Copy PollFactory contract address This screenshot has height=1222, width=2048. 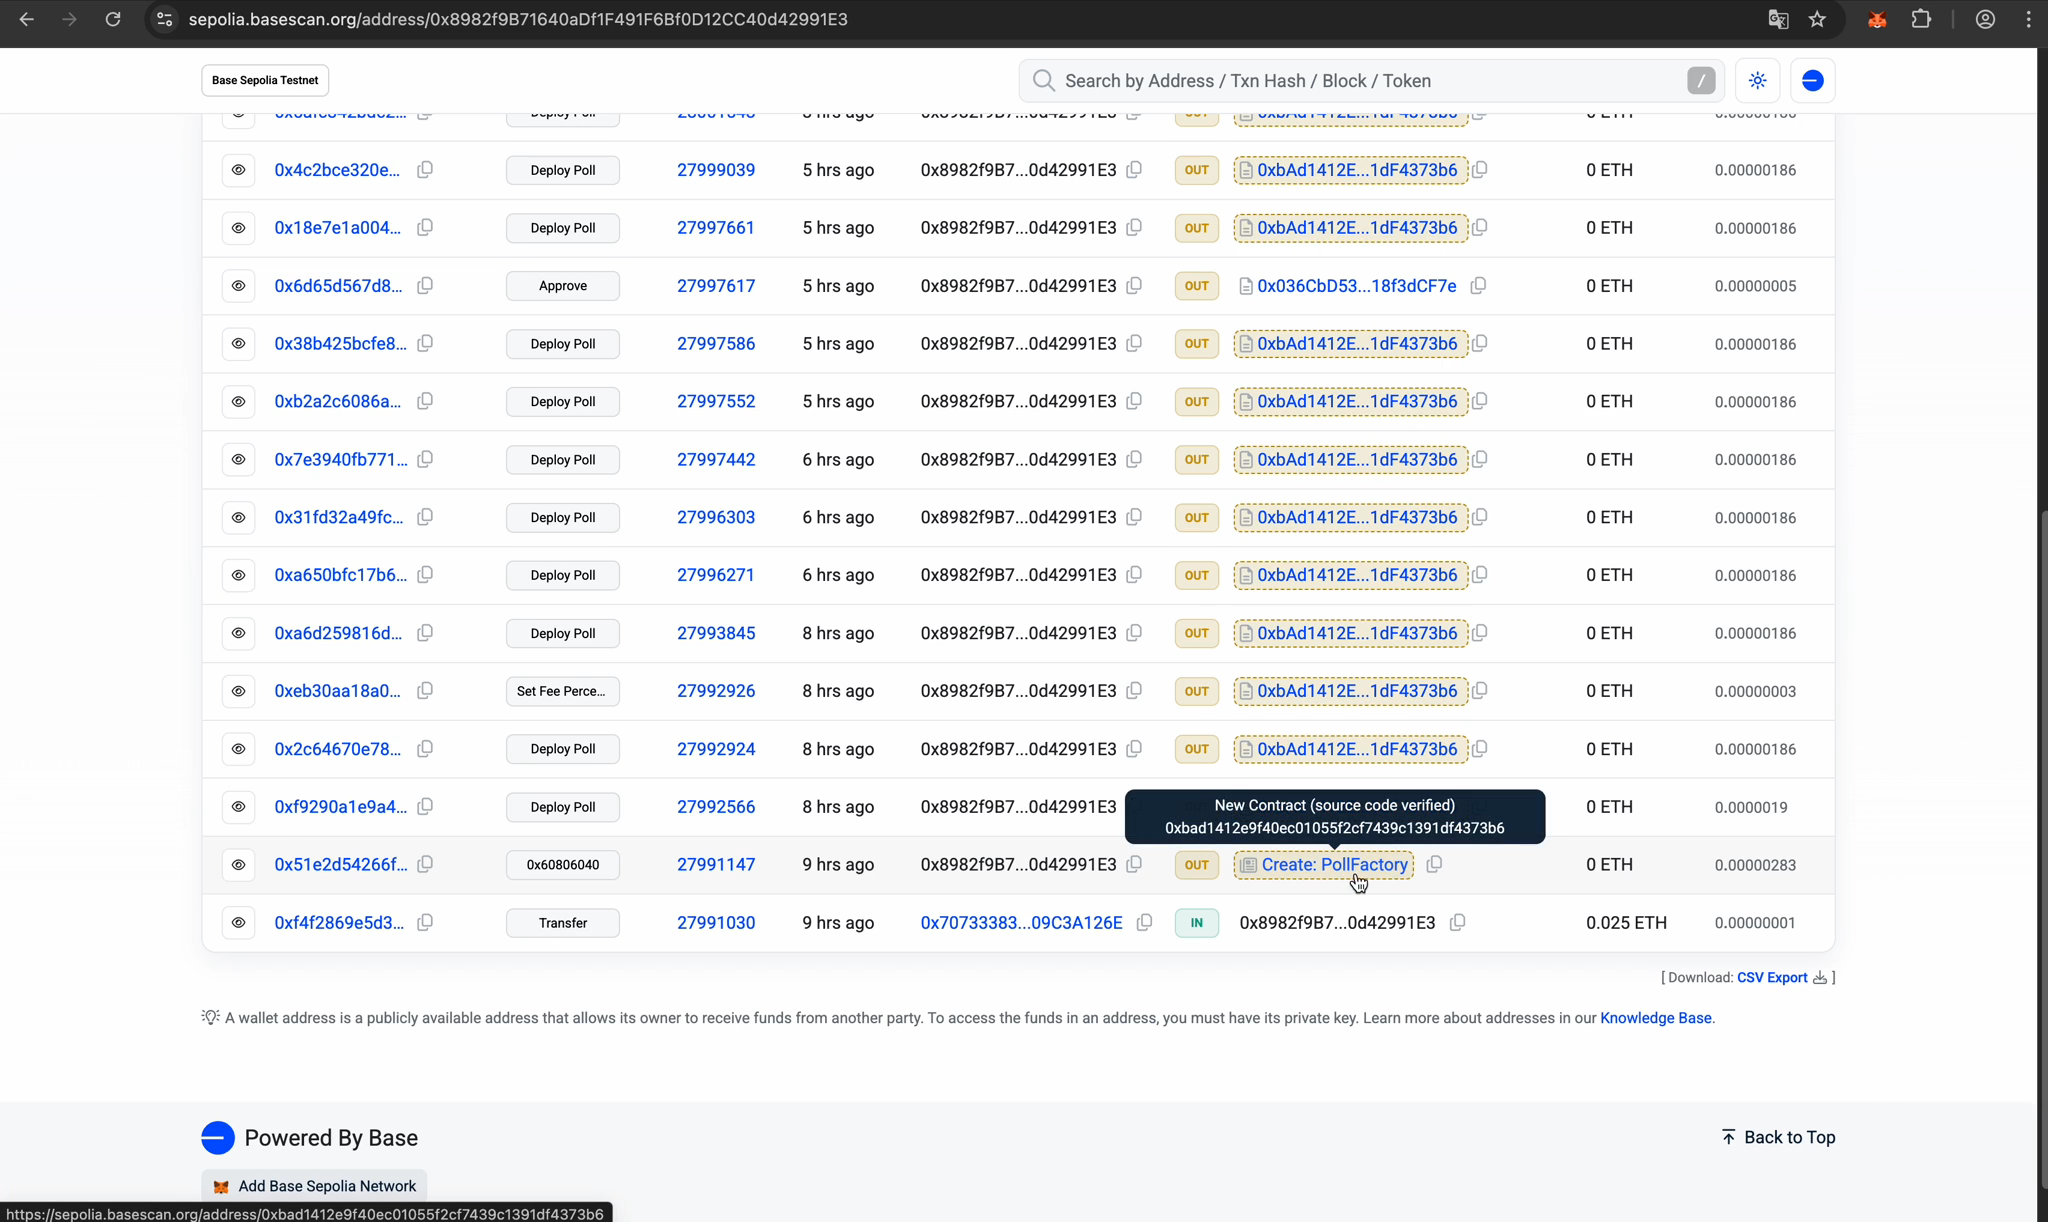(x=1434, y=864)
